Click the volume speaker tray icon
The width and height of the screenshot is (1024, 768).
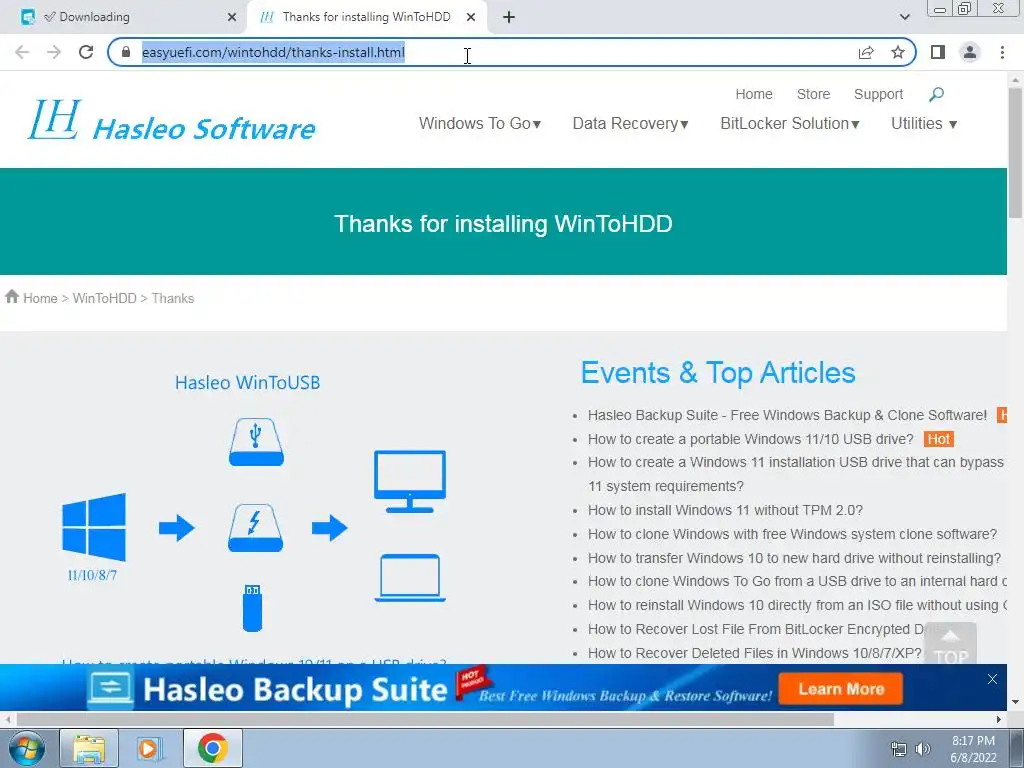922,749
